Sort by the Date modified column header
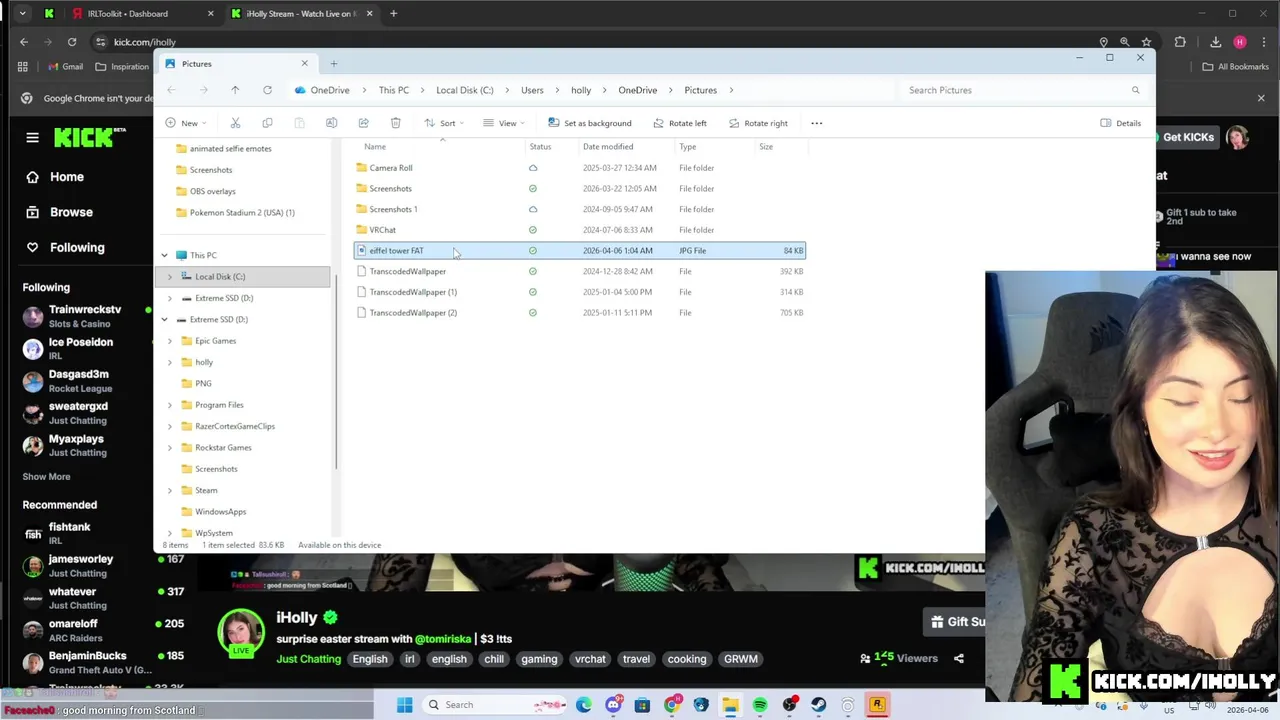 click(x=607, y=147)
